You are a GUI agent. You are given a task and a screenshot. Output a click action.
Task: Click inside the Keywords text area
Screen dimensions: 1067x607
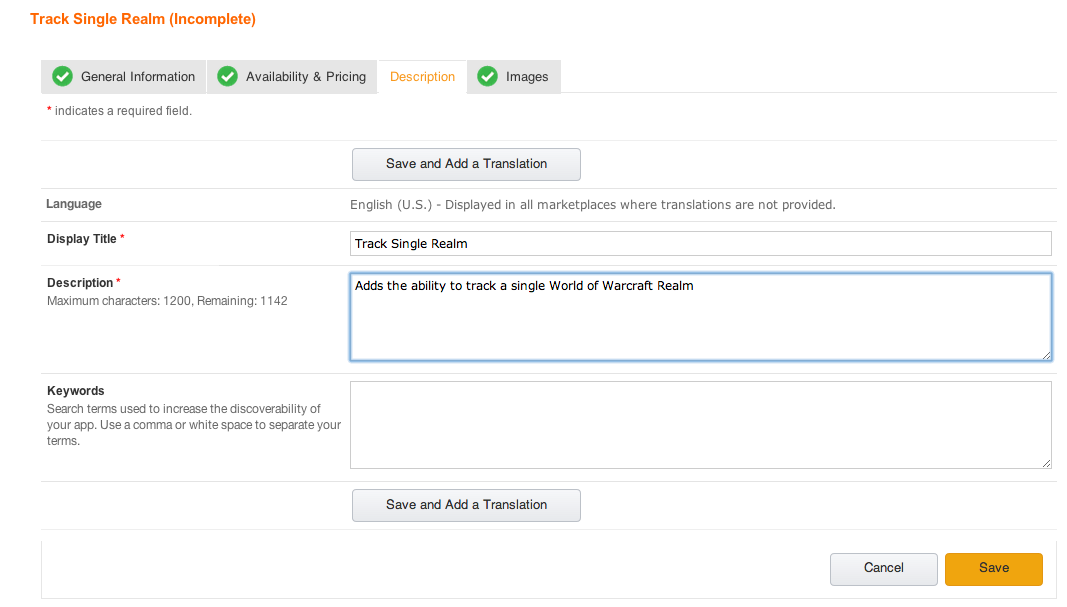pyautogui.click(x=700, y=423)
